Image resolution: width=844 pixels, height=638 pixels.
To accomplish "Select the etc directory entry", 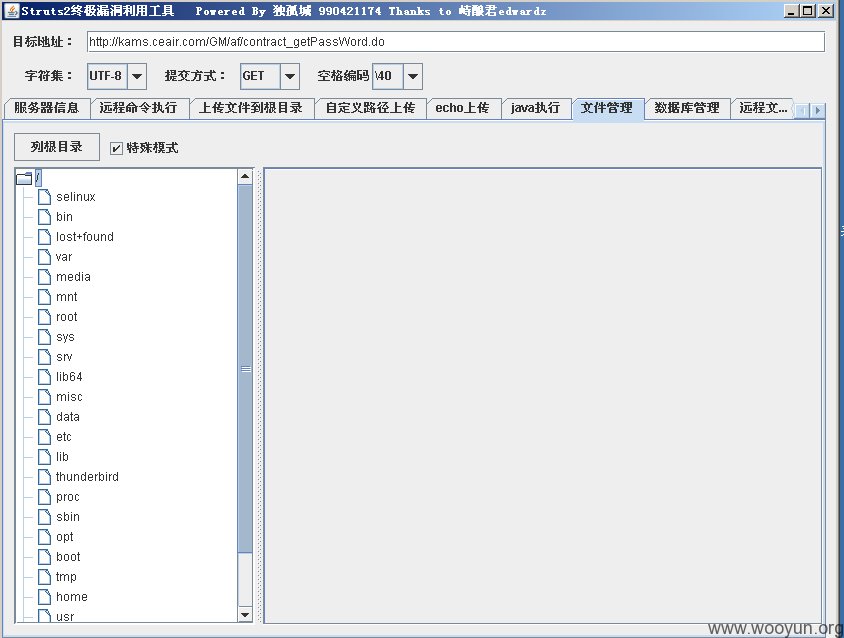I will tap(64, 437).
